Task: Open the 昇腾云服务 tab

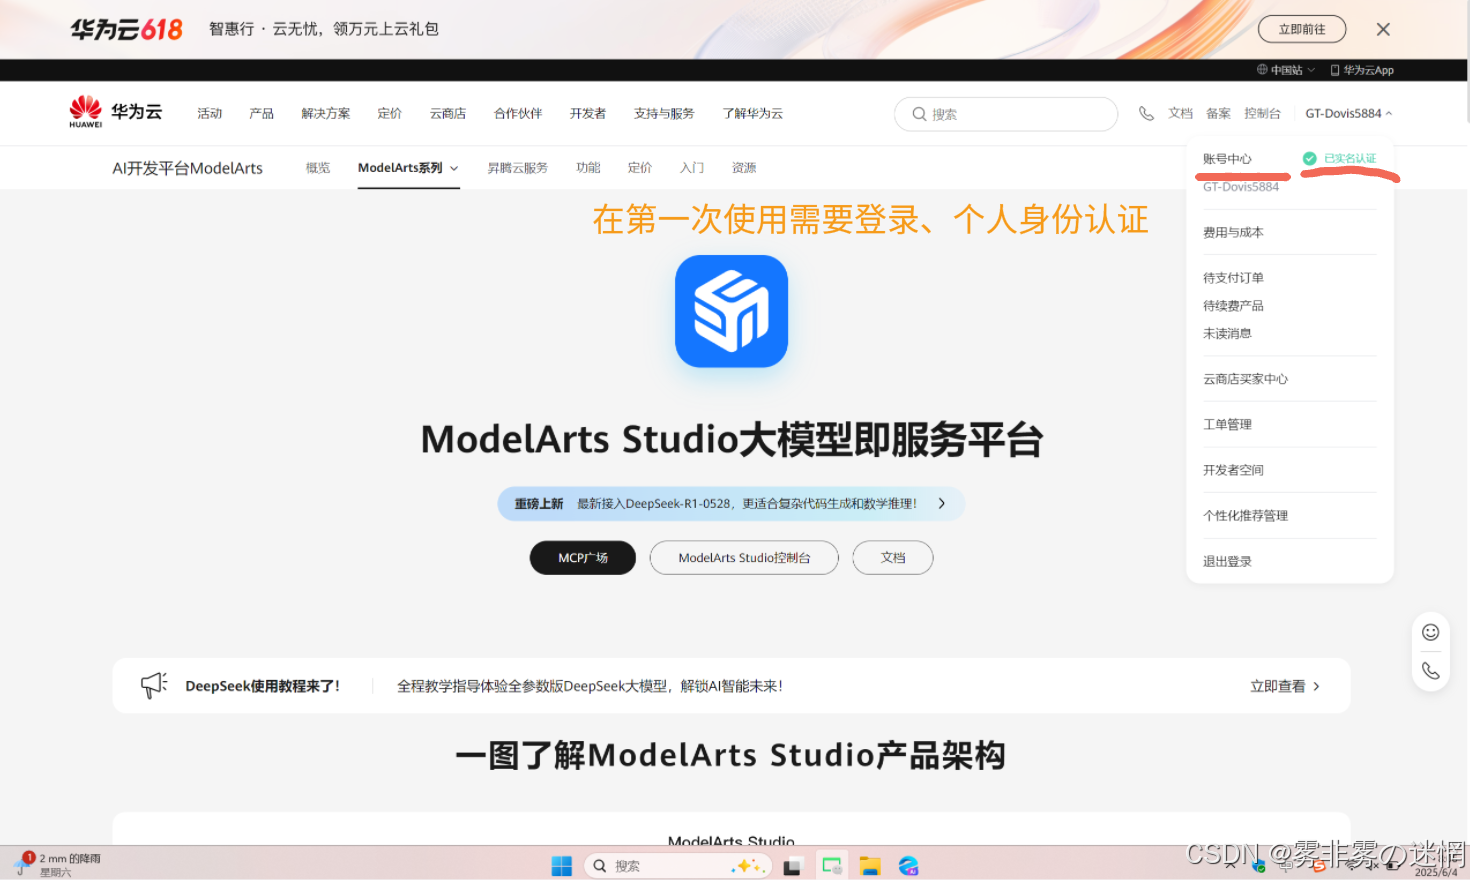Action: pos(518,168)
